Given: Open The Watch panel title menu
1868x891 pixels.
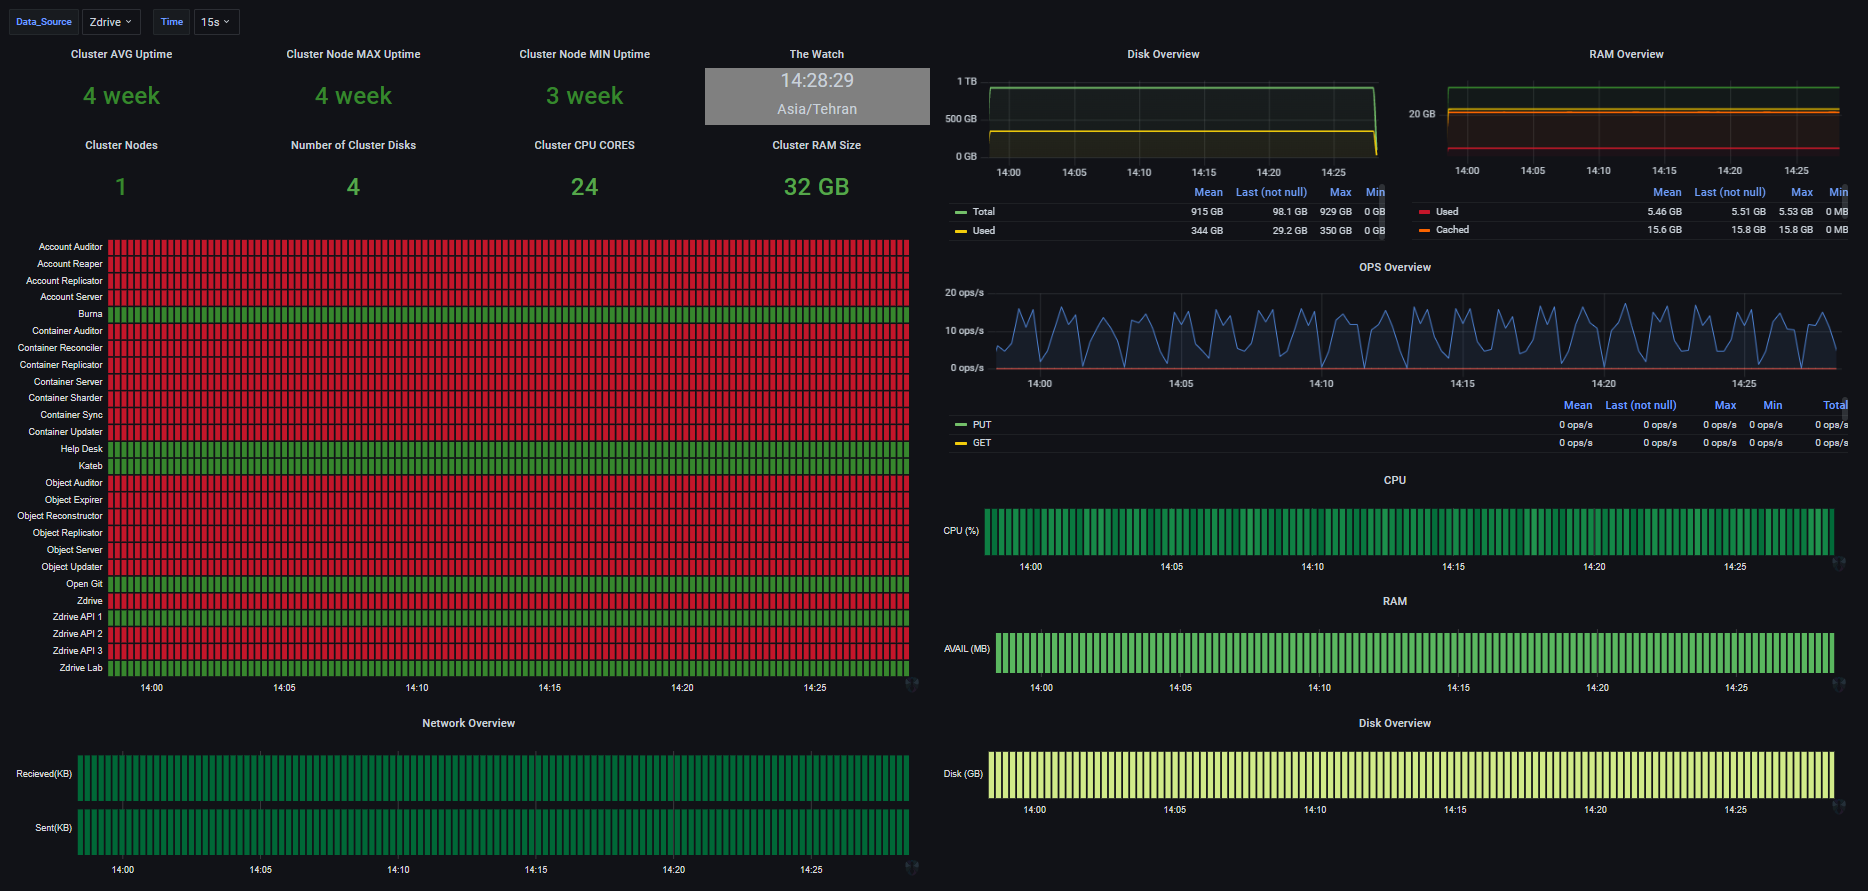Looking at the screenshot, I should [x=816, y=54].
